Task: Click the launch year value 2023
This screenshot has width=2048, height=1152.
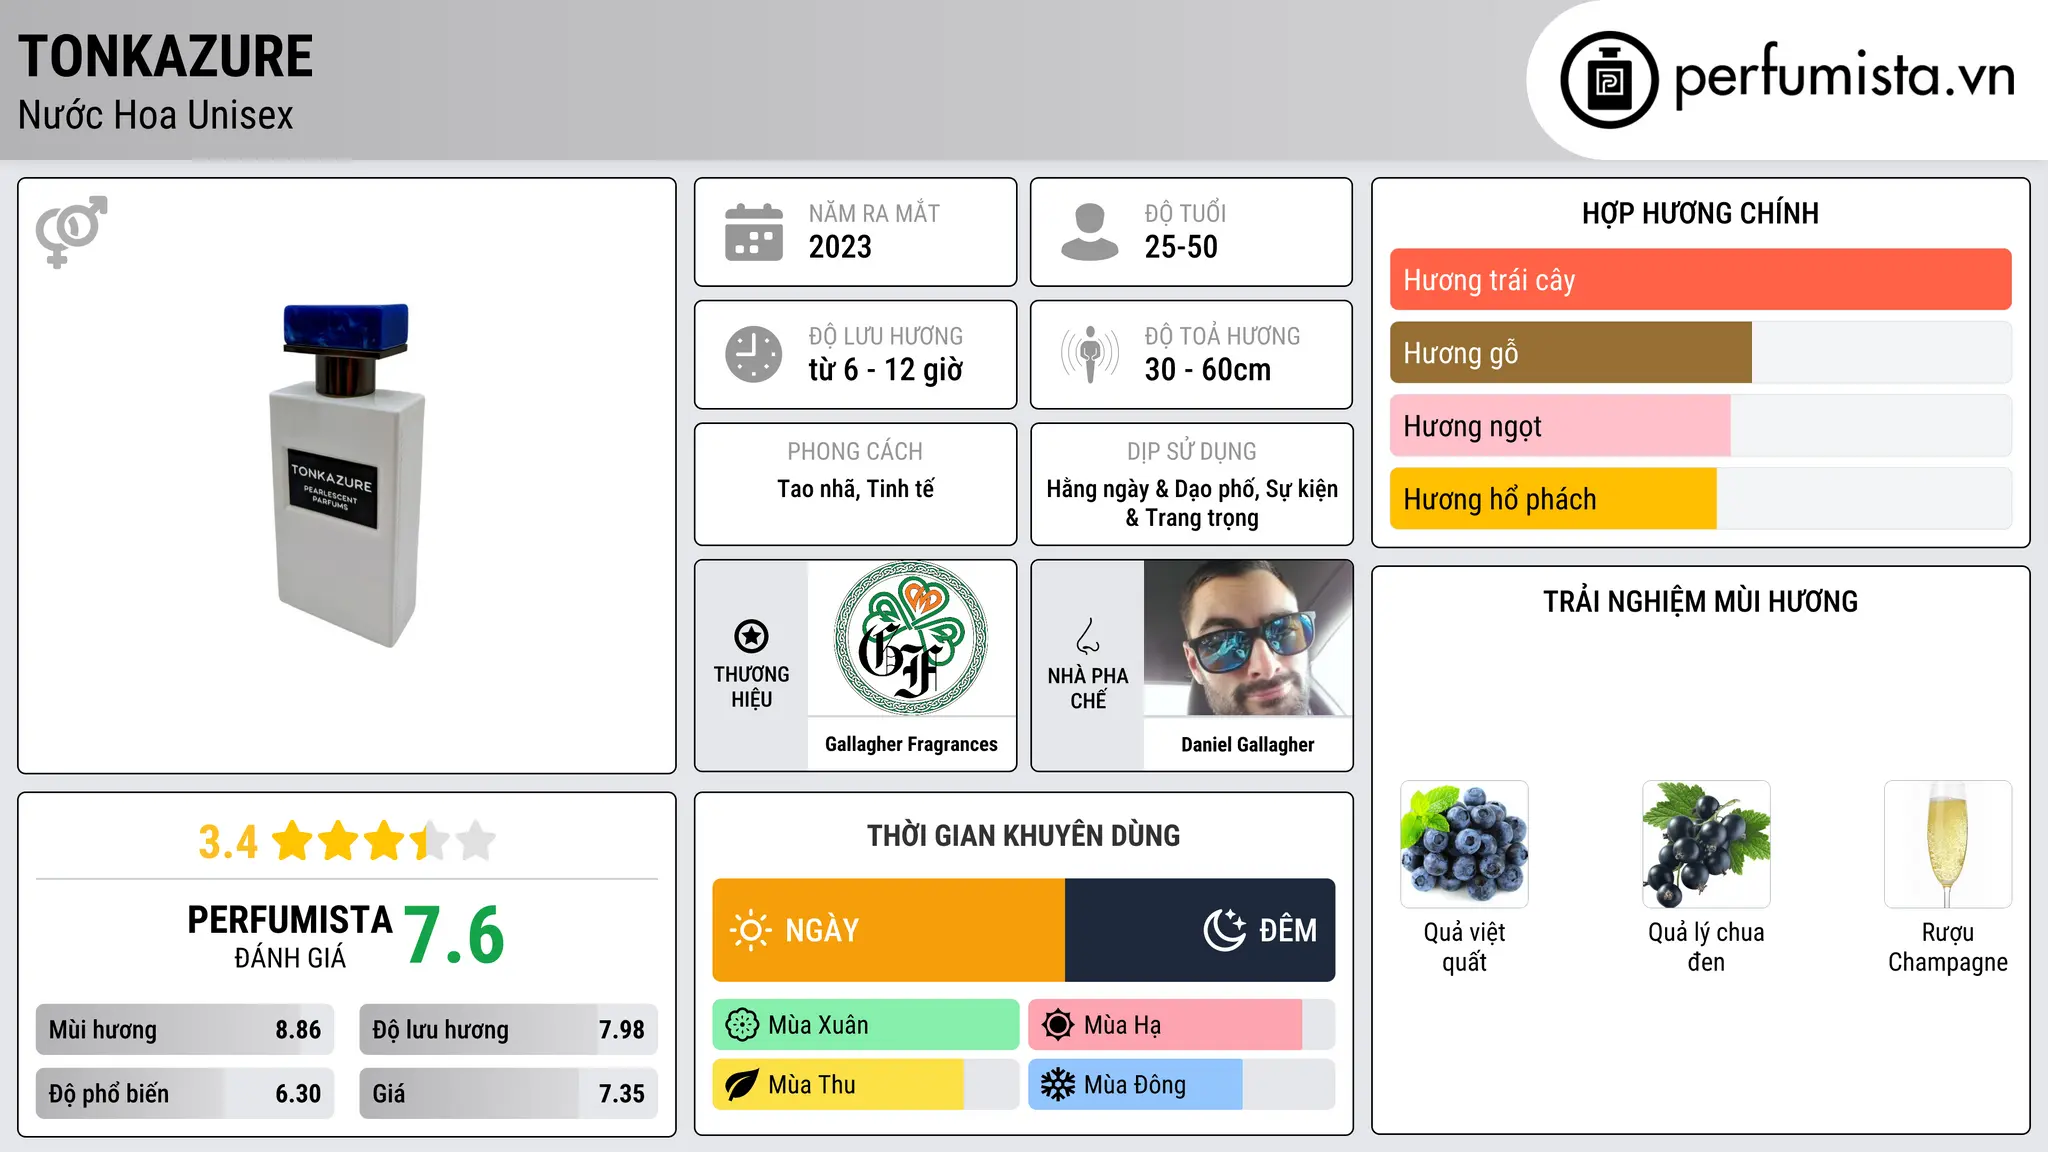Action: (840, 247)
